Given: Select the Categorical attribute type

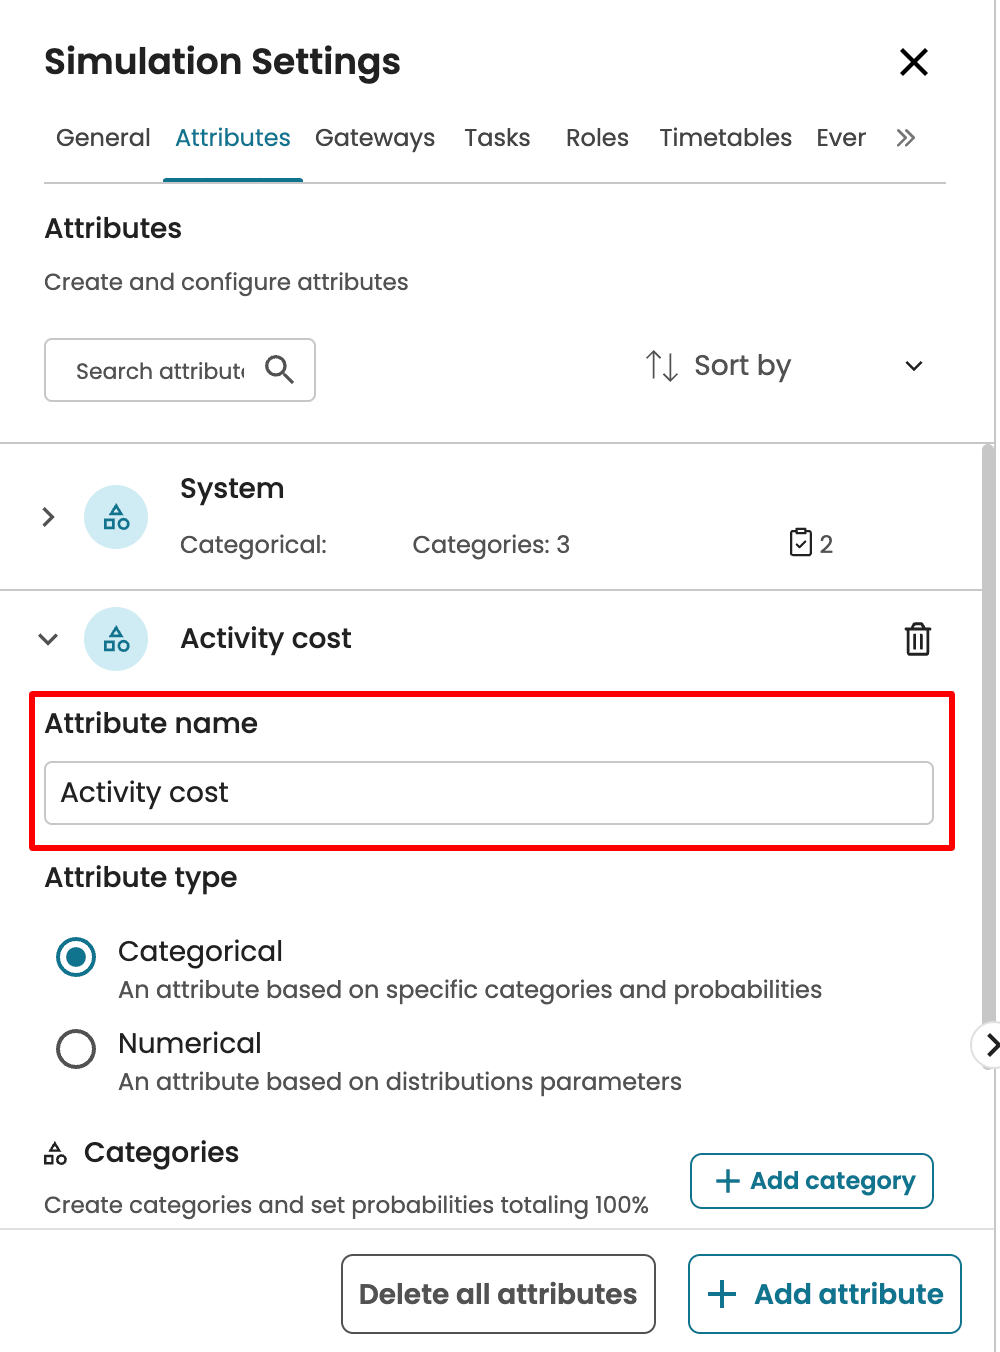Looking at the screenshot, I should pos(76,957).
